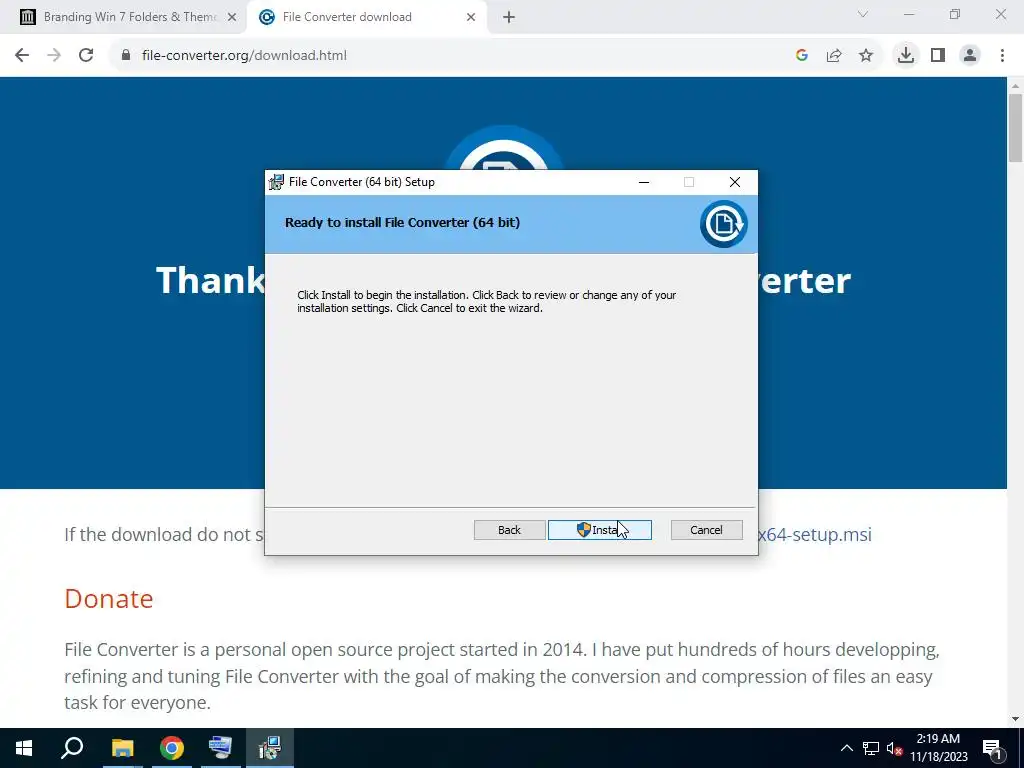Click the lock site info icon
The image size is (1024, 768).
tap(126, 56)
